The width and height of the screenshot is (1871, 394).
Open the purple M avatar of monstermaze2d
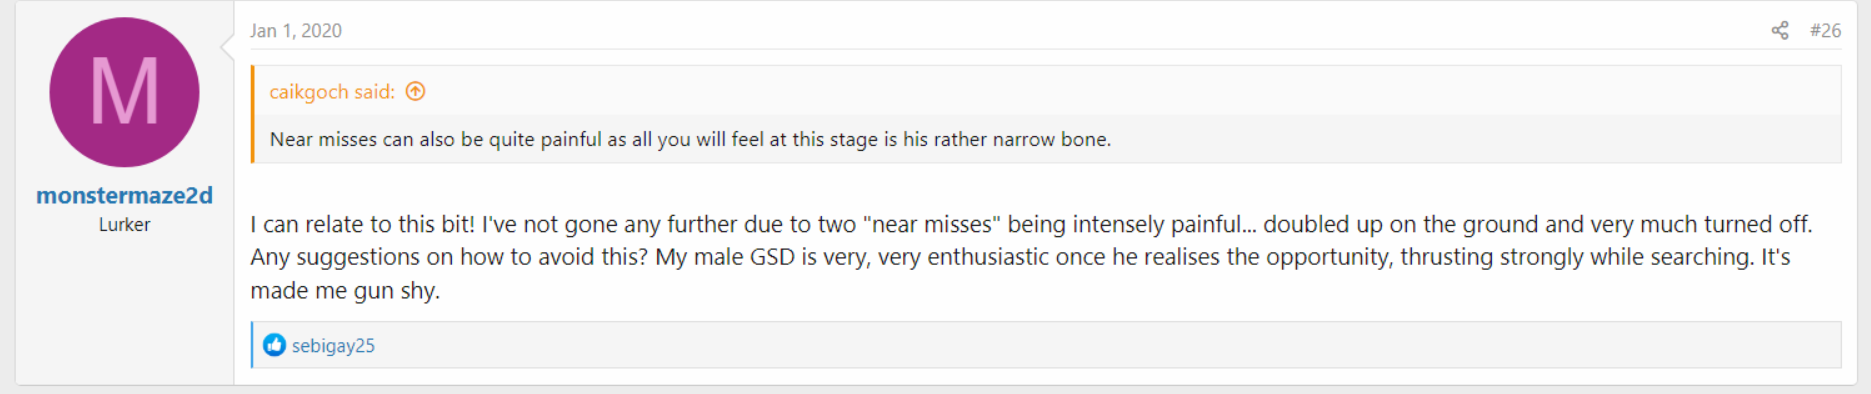[124, 92]
